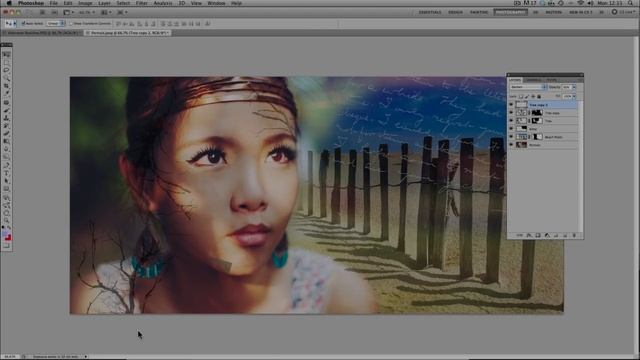
Task: Click the Quick Mask mode icon
Action: tap(7, 246)
